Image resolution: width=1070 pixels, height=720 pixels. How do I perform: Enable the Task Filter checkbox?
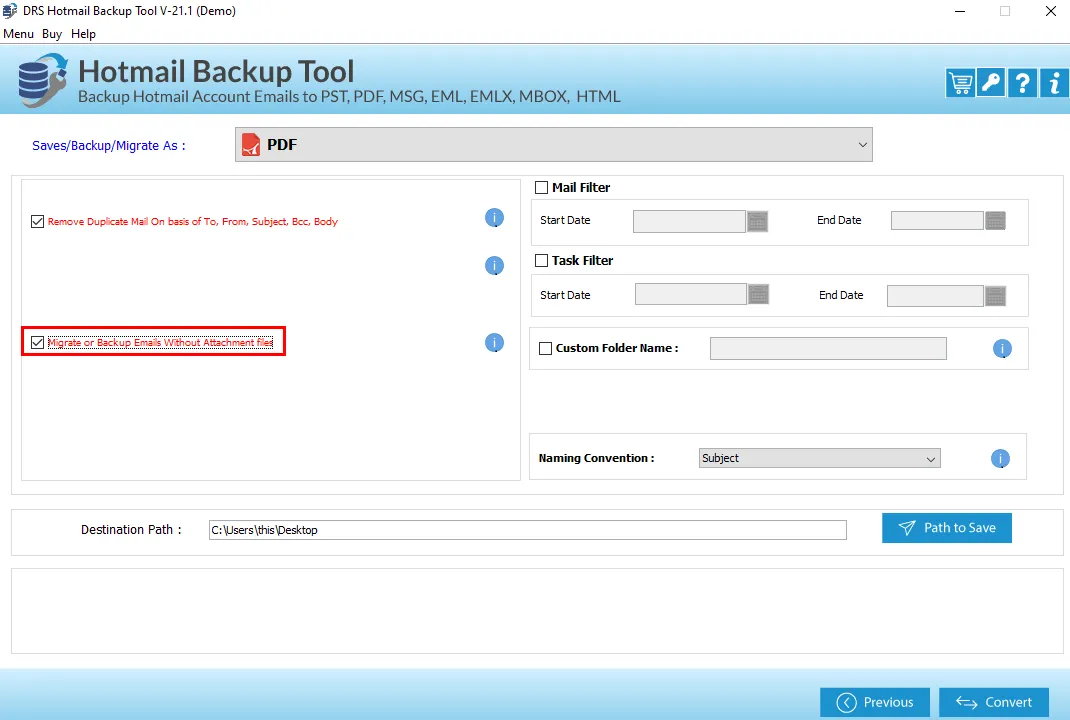[x=542, y=261]
